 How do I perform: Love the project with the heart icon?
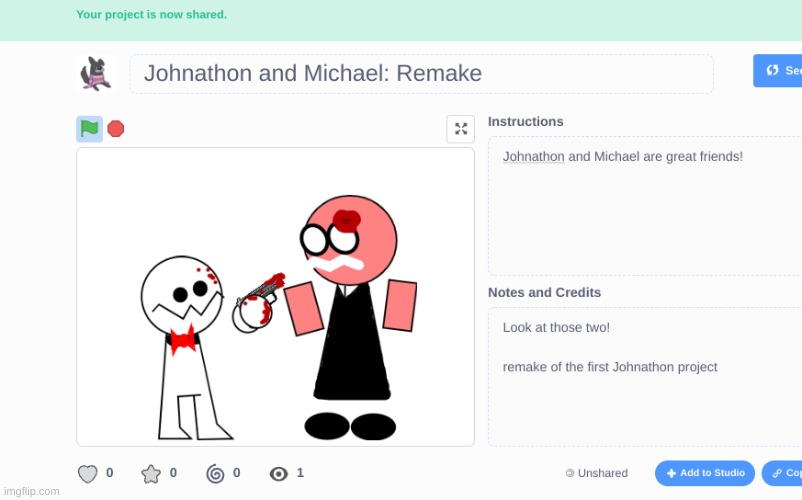(x=88, y=474)
